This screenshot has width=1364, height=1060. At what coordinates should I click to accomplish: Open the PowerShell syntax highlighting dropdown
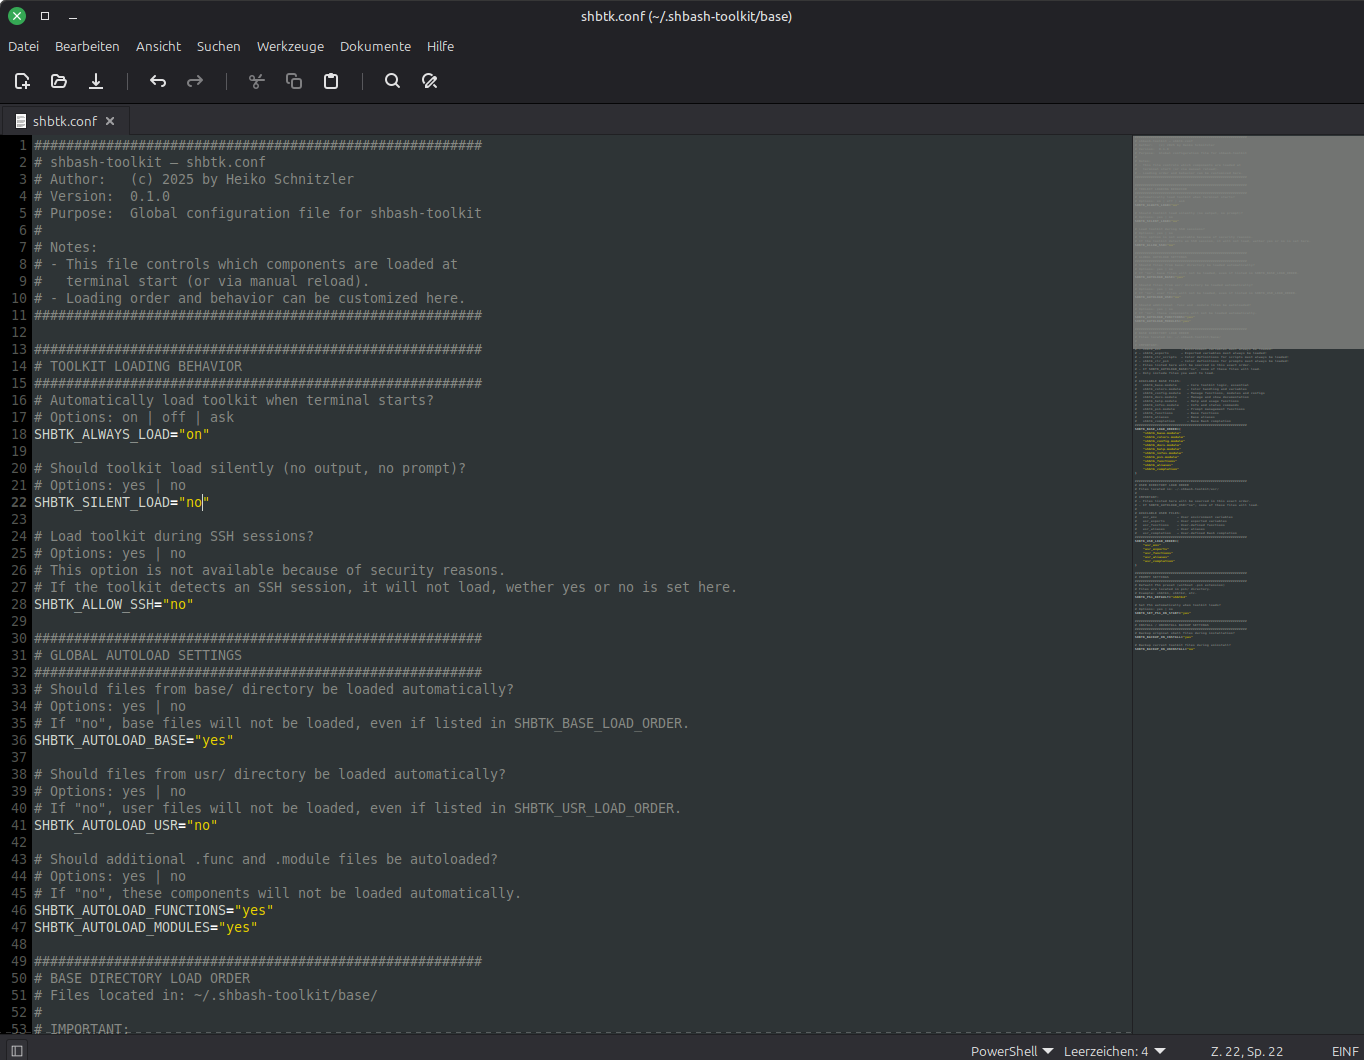tap(1012, 1051)
